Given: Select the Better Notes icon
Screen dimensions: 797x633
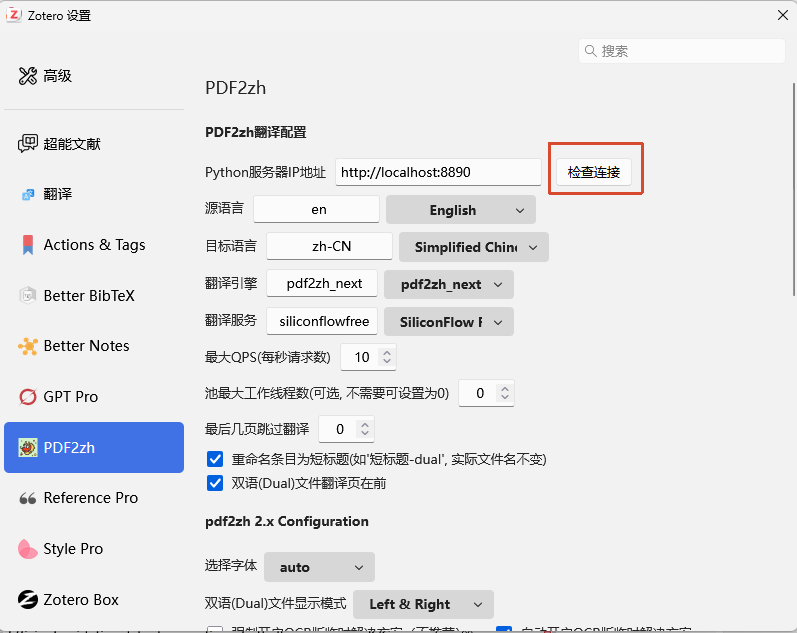Looking at the screenshot, I should (x=28, y=346).
